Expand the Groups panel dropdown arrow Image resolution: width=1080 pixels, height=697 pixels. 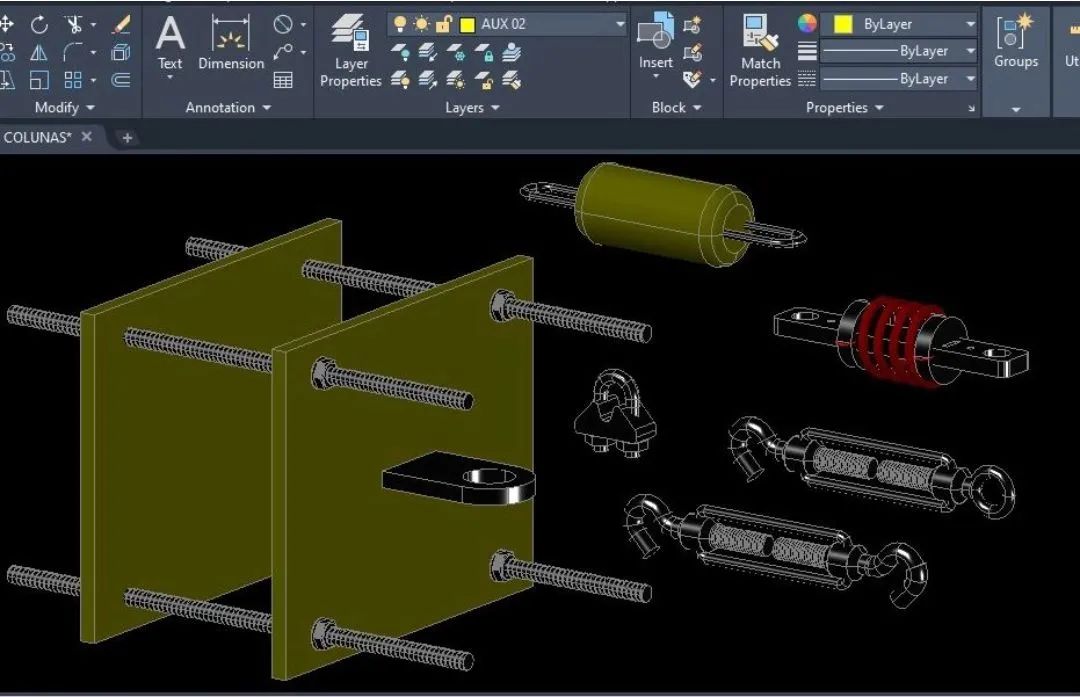coord(1016,109)
